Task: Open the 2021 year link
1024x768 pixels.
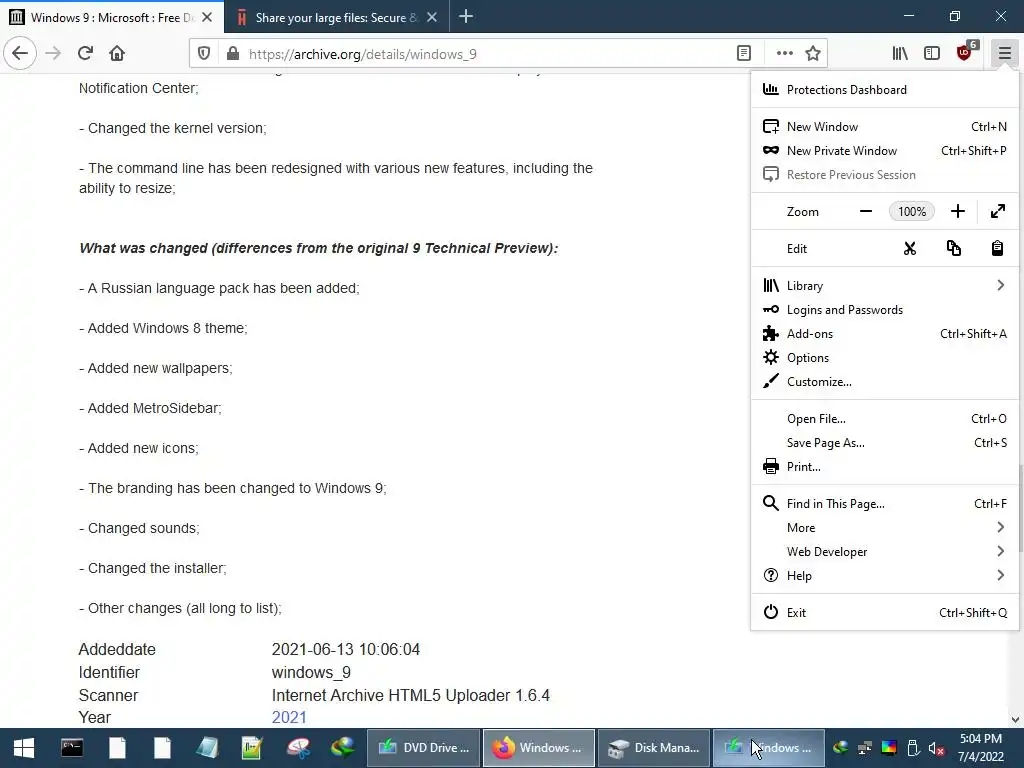Action: coord(289,717)
